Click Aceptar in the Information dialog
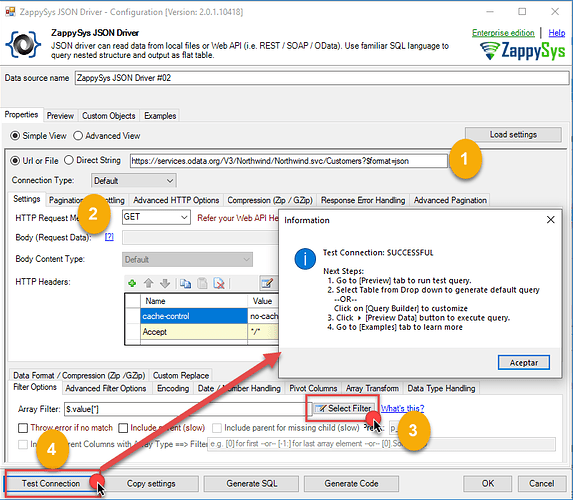Viewport: 573px width, 500px height. click(524, 363)
